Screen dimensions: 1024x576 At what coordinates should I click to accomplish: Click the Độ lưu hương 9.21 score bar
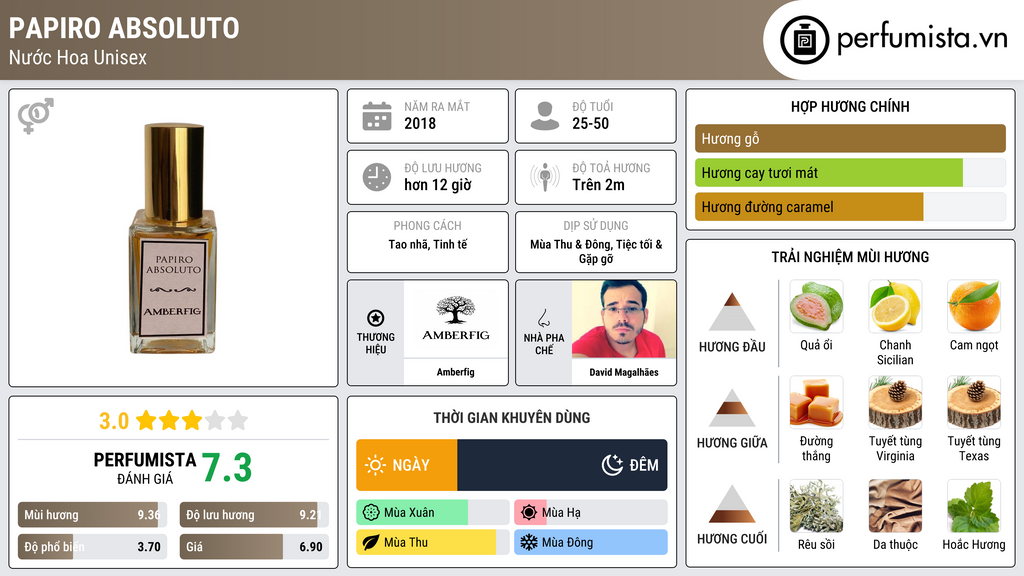(254, 515)
